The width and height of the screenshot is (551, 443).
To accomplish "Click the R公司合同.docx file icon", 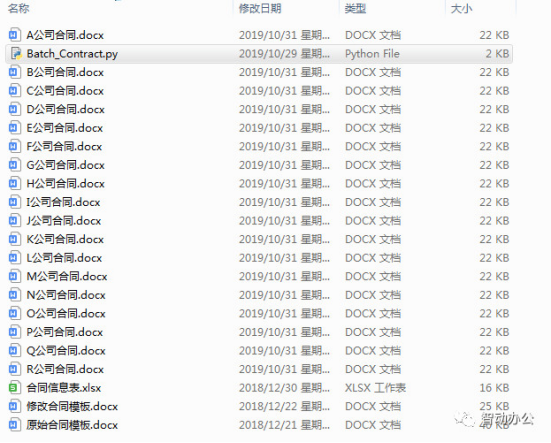I will pos(14,369).
